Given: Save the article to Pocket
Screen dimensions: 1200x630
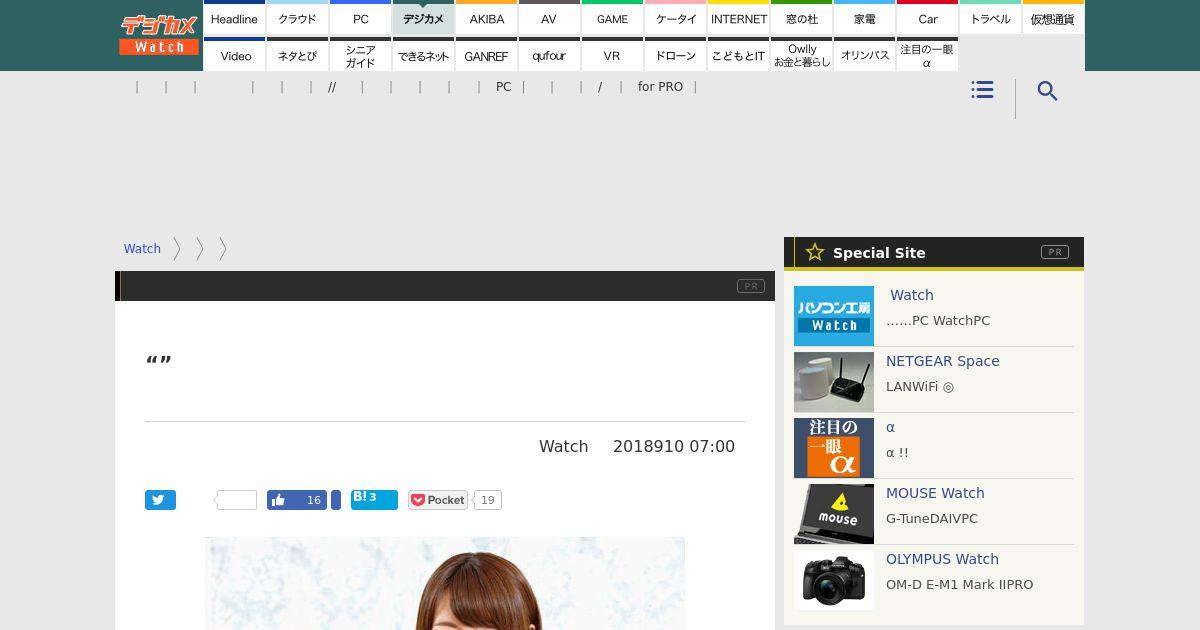Looking at the screenshot, I should pyautogui.click(x=438, y=500).
